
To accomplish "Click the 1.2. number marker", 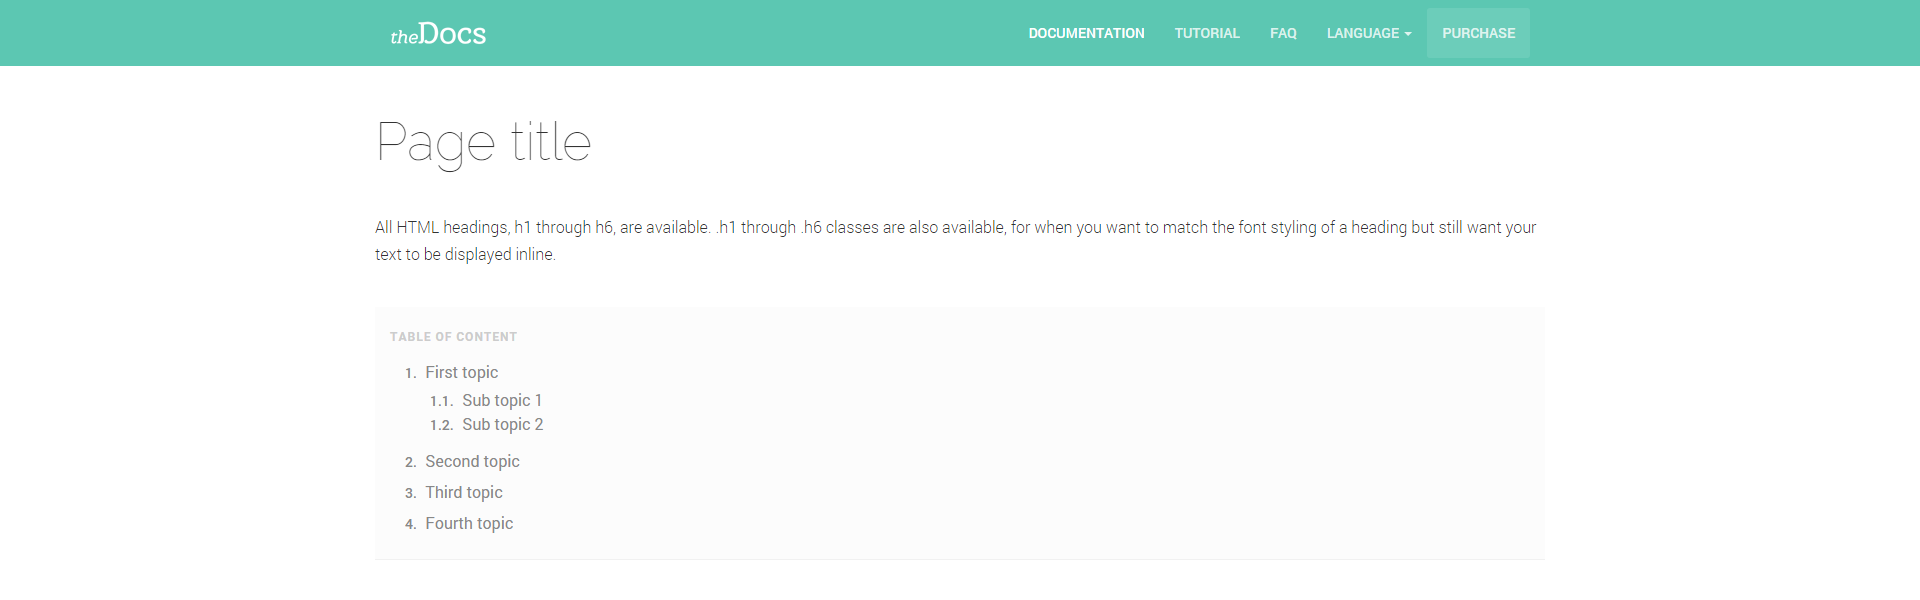I will (x=441, y=425).
